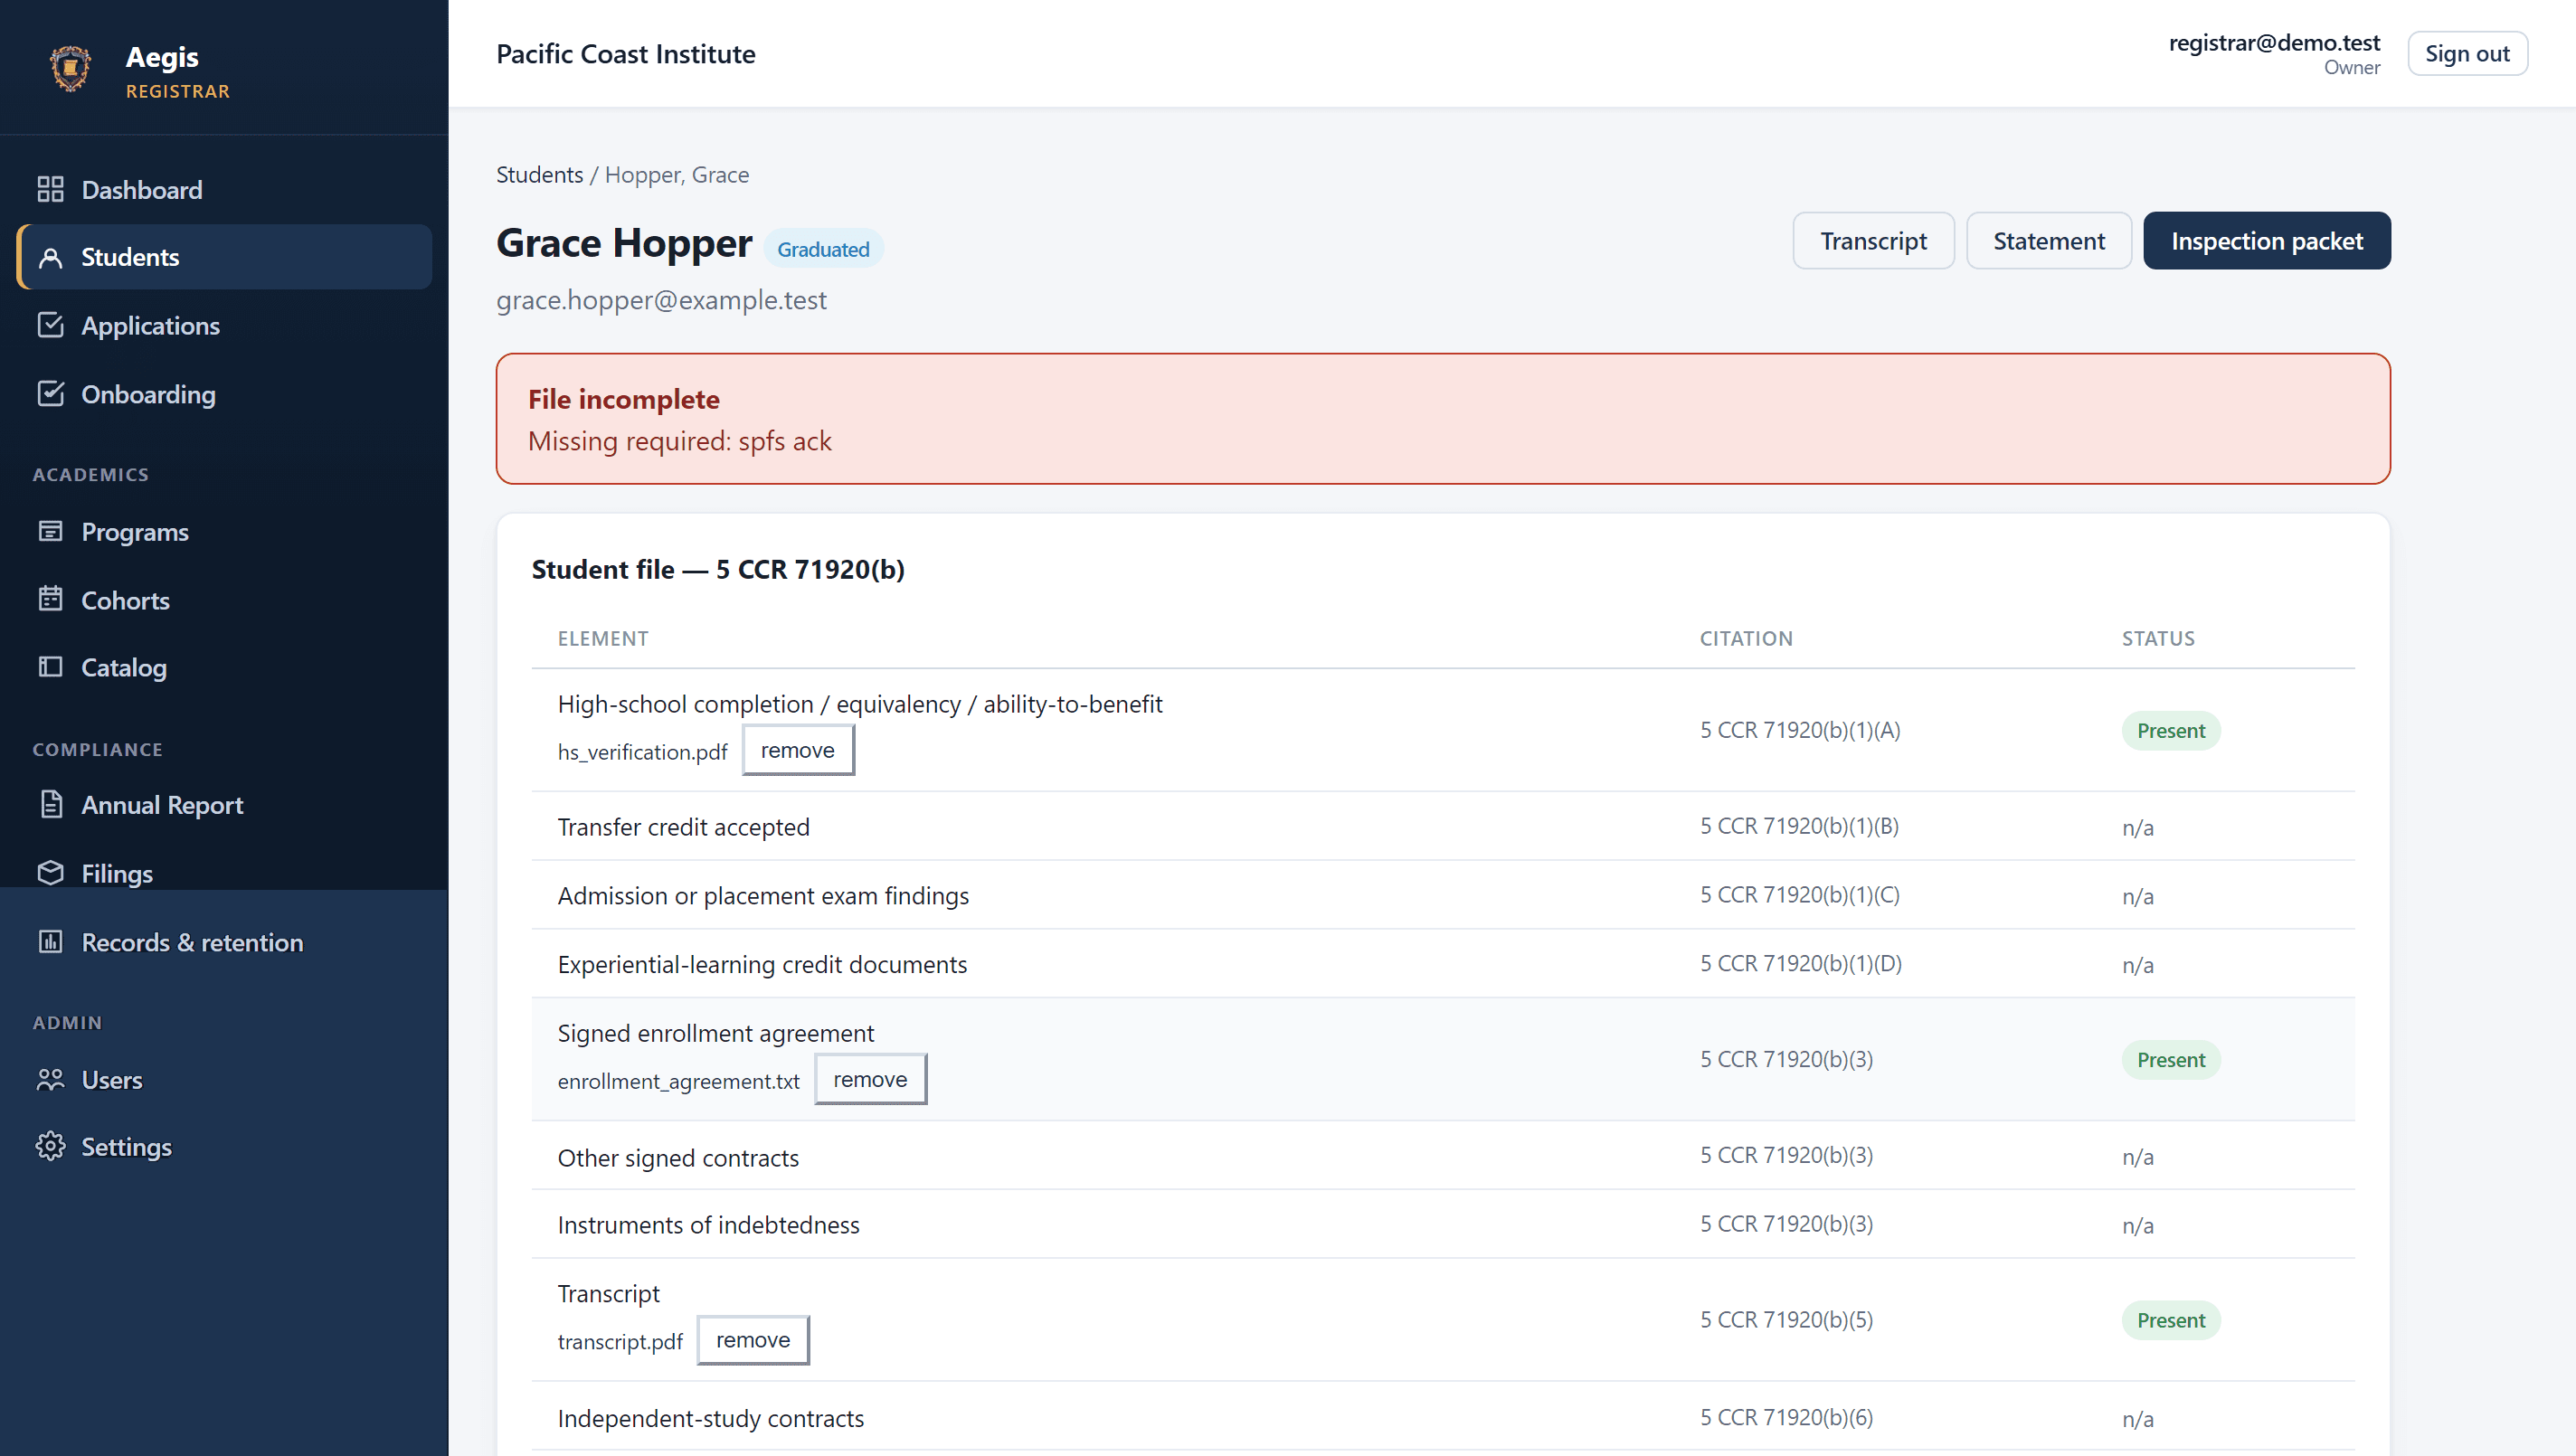This screenshot has width=2576, height=1456.
Task: Go back to Students via breadcrumb
Action: (x=539, y=174)
